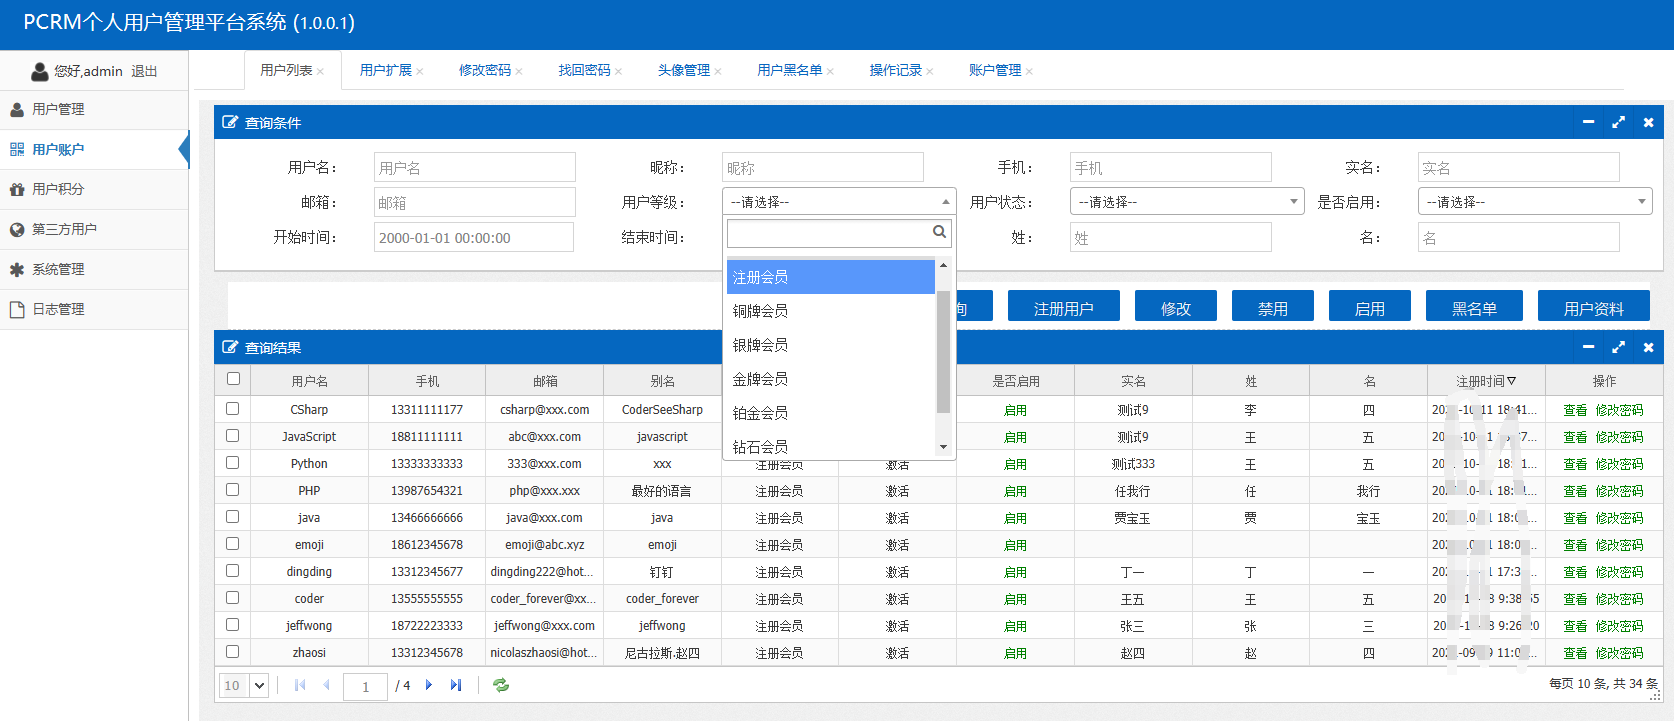Go to the next page arrow
The height and width of the screenshot is (721, 1674).
click(429, 685)
